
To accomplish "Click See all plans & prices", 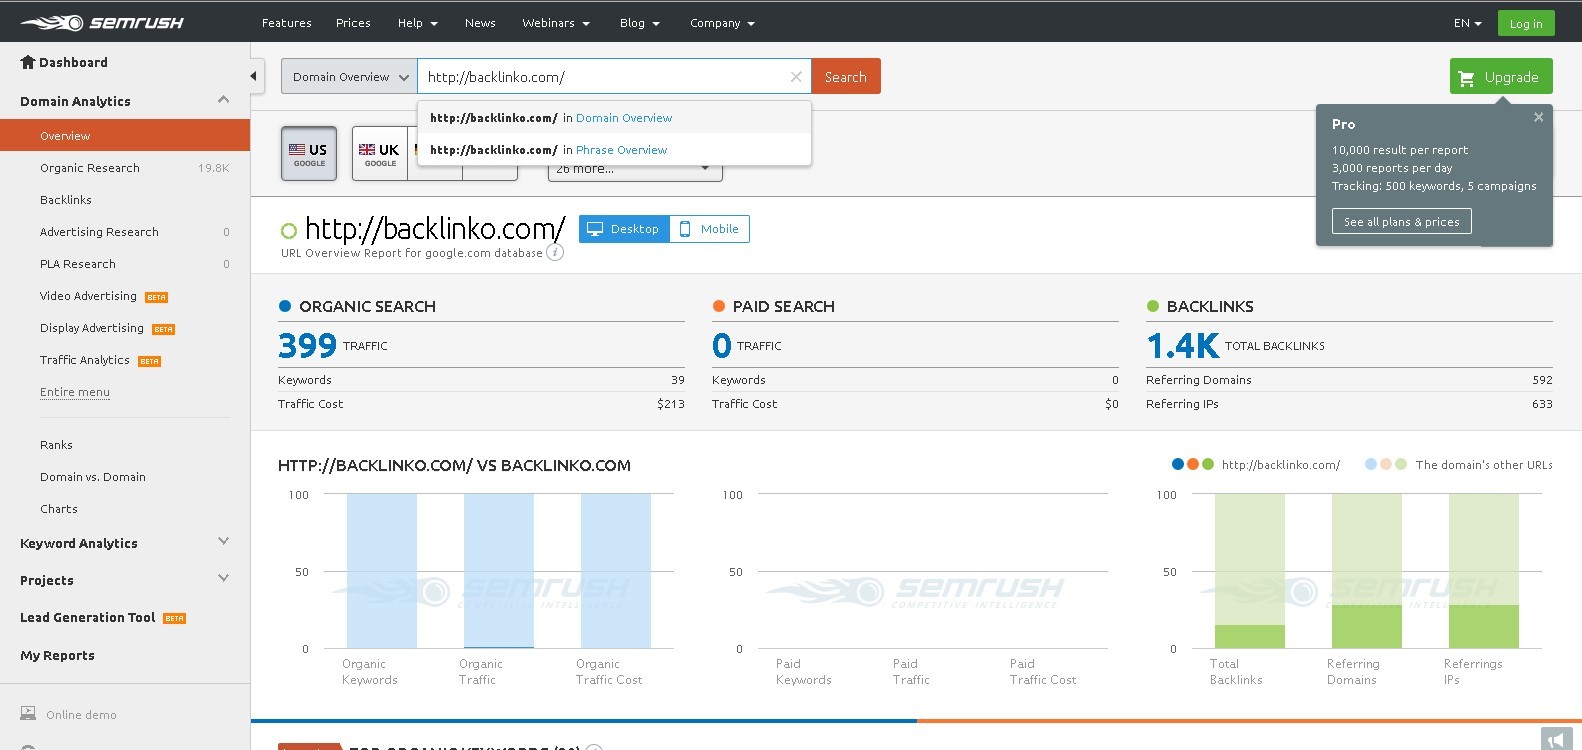I will 1401,221.
